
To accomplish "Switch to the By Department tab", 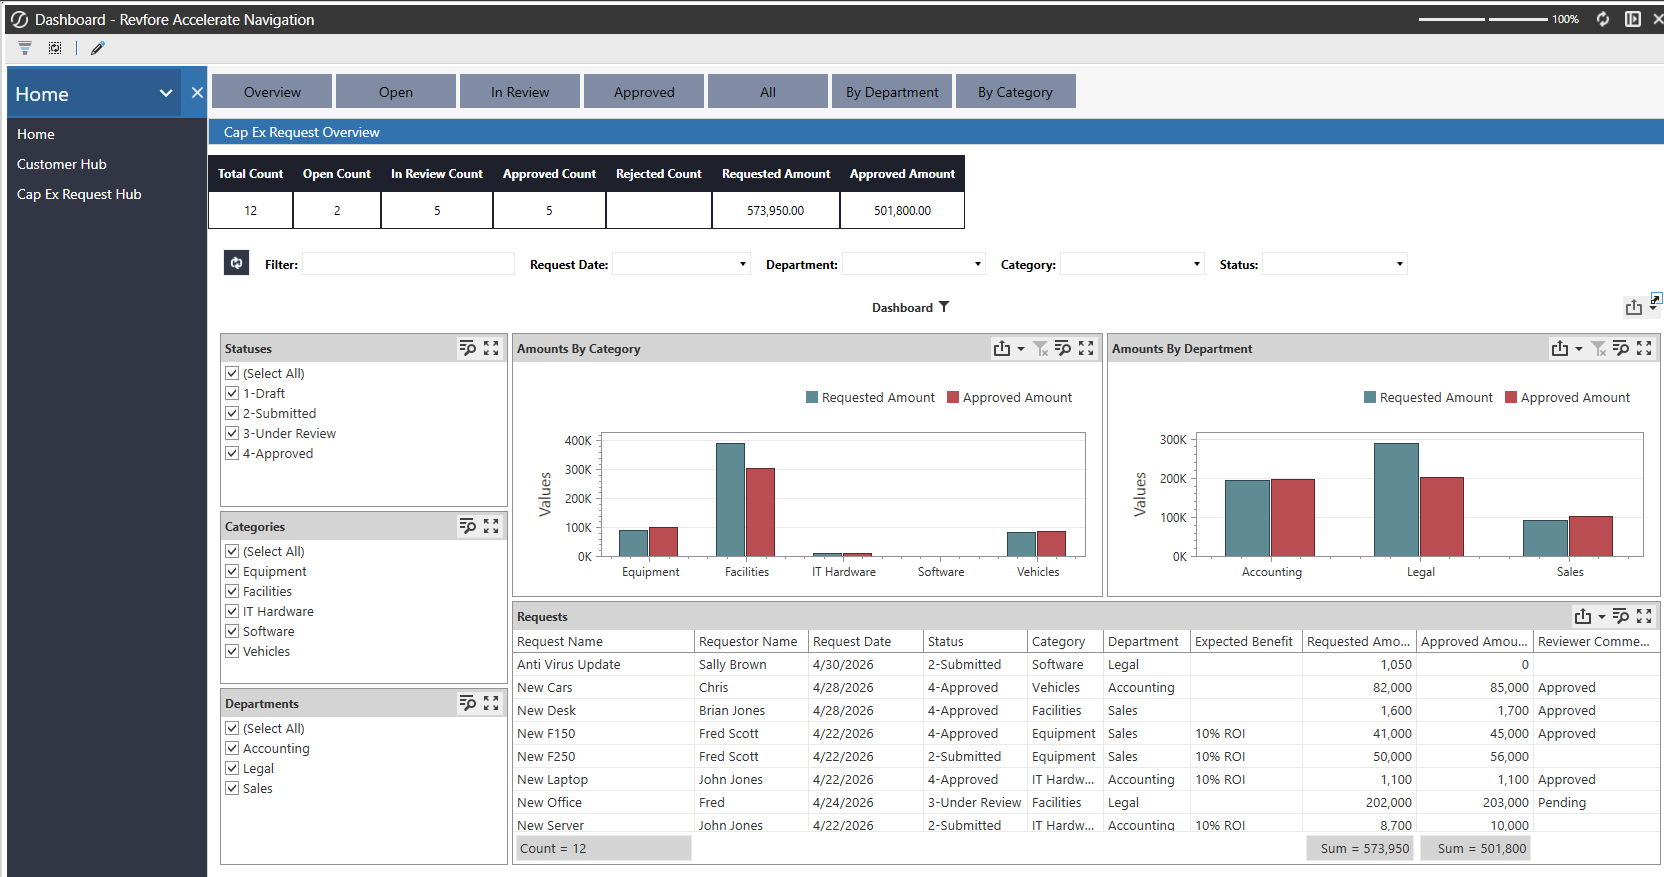I will pyautogui.click(x=892, y=92).
